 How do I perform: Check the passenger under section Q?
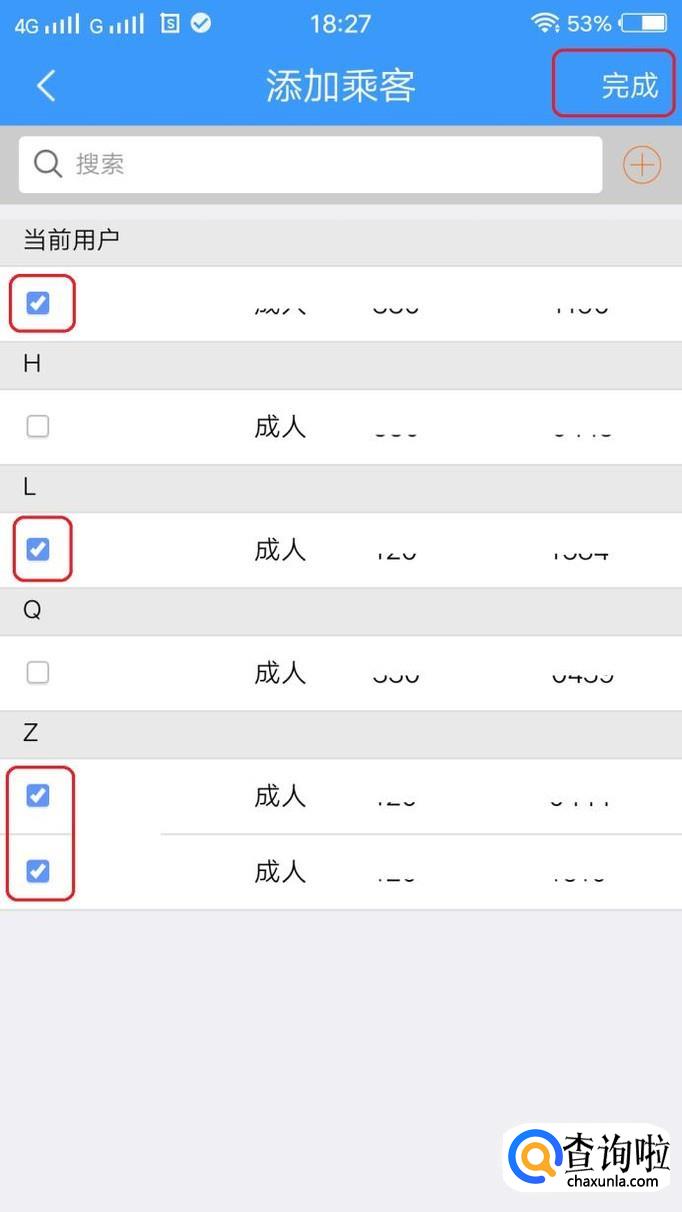[x=38, y=673]
